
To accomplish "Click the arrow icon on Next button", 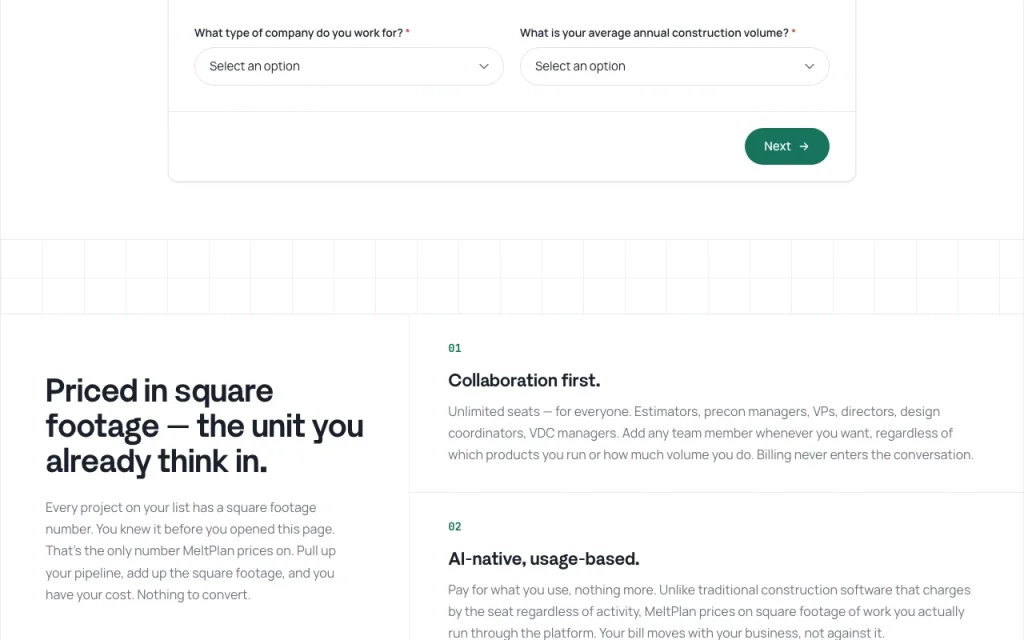I will coord(804,146).
